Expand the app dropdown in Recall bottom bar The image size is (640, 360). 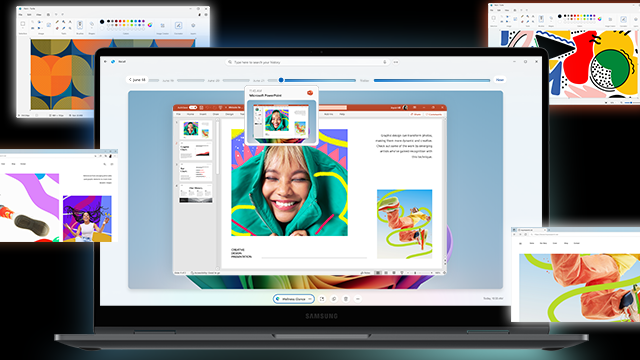coord(310,299)
